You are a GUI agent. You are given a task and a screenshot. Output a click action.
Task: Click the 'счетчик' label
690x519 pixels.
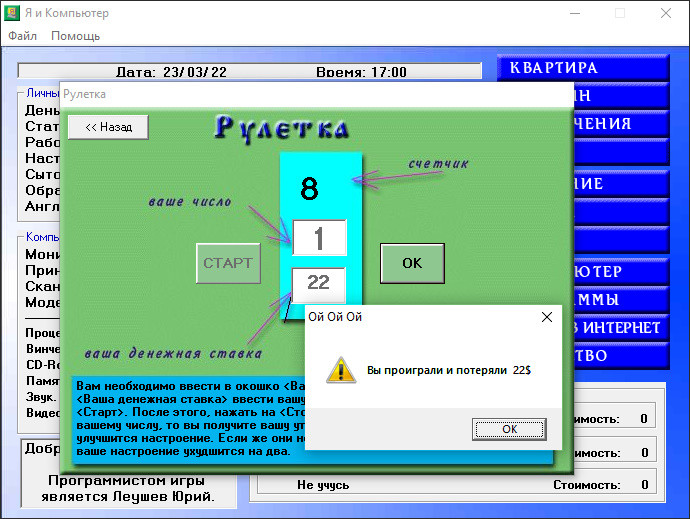pyautogui.click(x=438, y=164)
